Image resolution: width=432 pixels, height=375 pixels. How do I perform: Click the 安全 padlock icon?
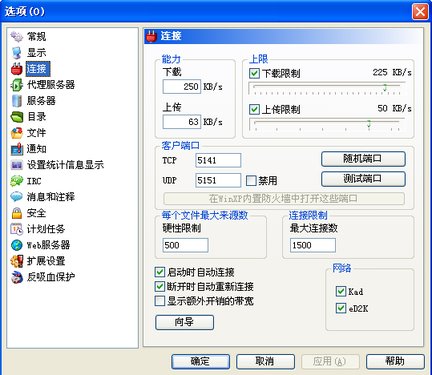click(x=17, y=213)
